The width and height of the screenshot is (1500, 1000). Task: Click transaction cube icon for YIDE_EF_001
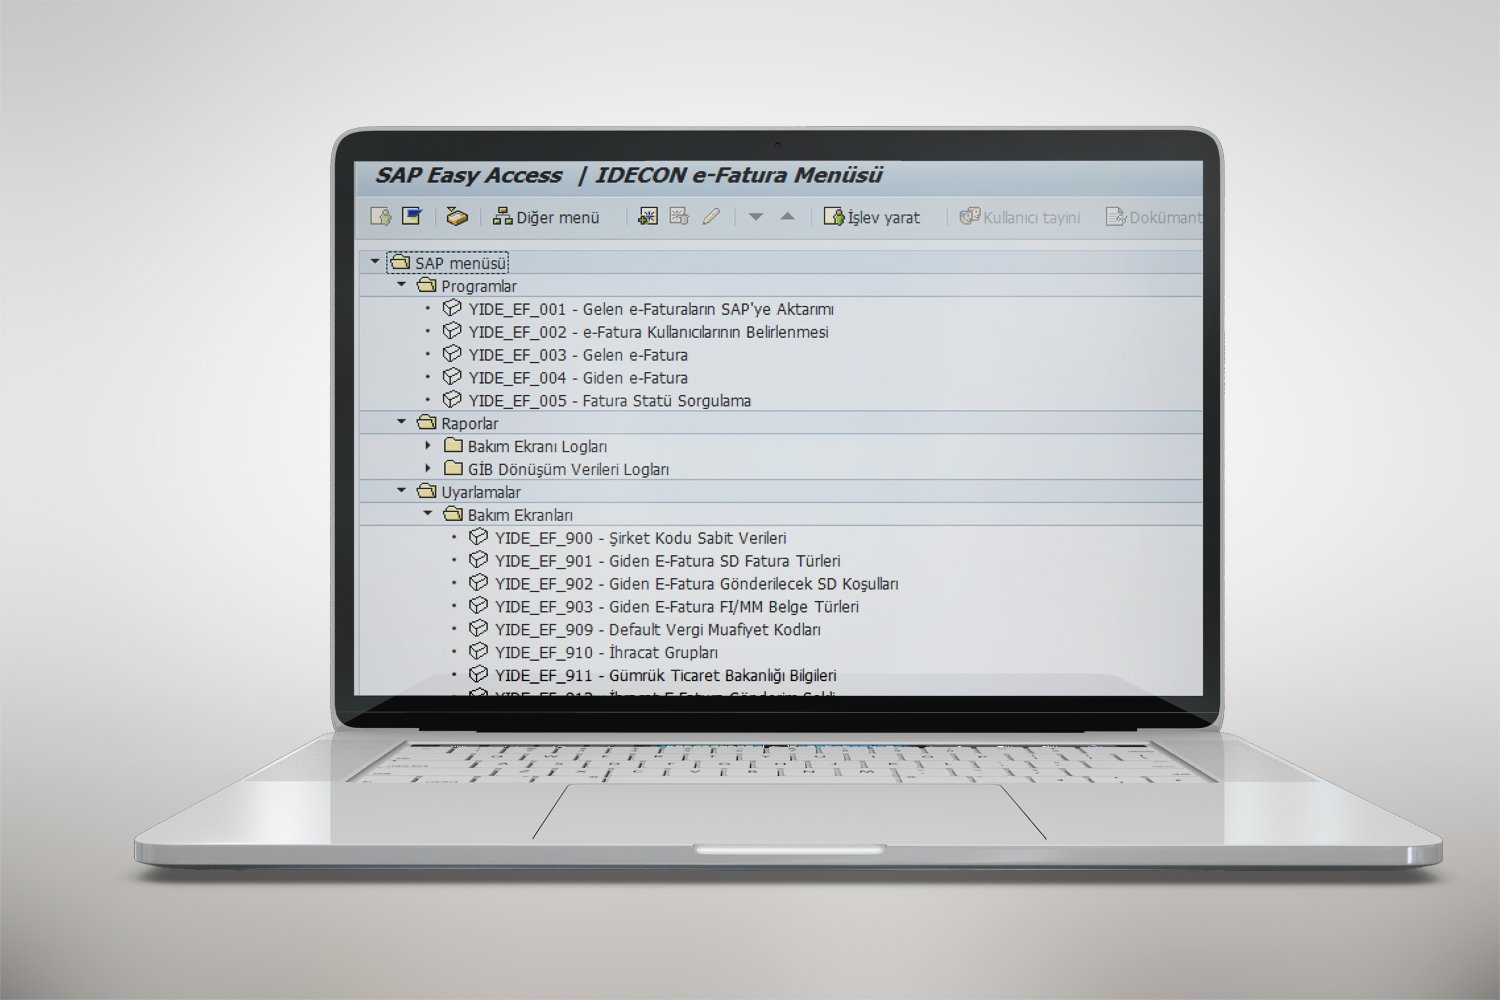click(x=452, y=308)
